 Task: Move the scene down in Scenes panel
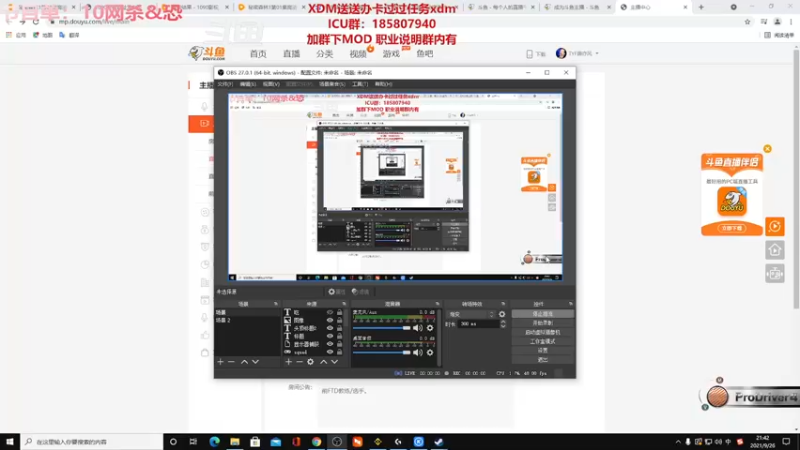point(256,362)
